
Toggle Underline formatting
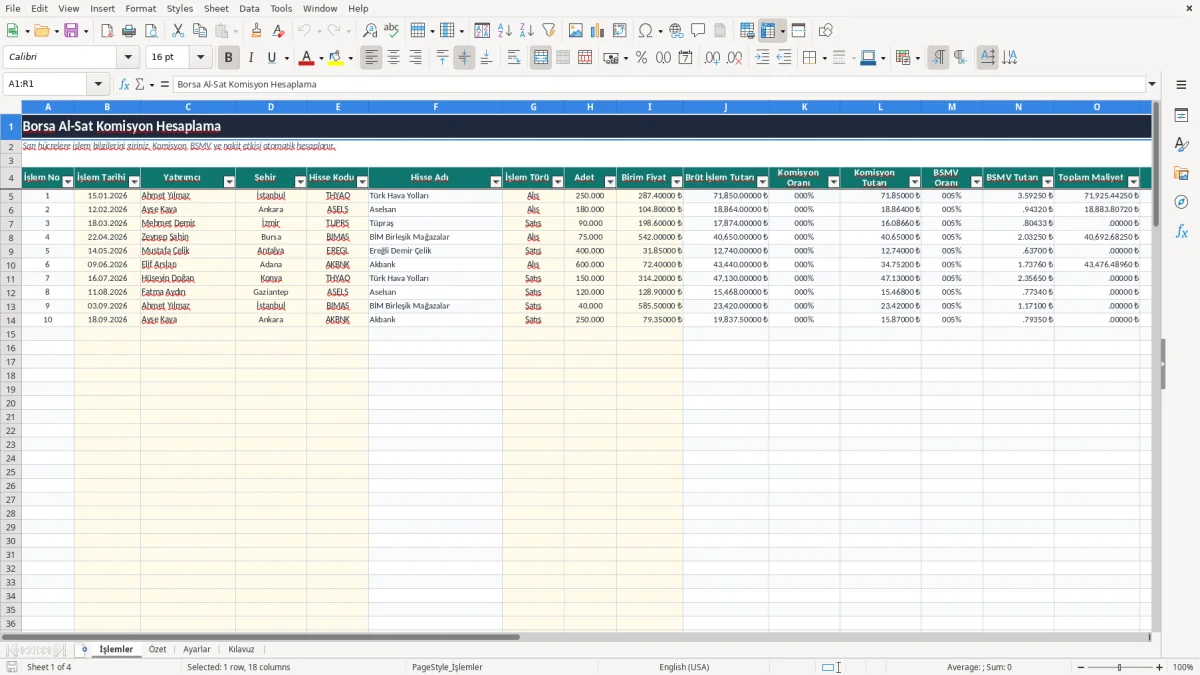pyautogui.click(x=271, y=58)
